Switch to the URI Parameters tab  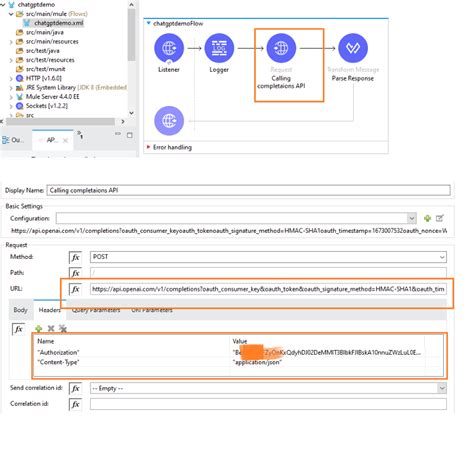pos(152,310)
